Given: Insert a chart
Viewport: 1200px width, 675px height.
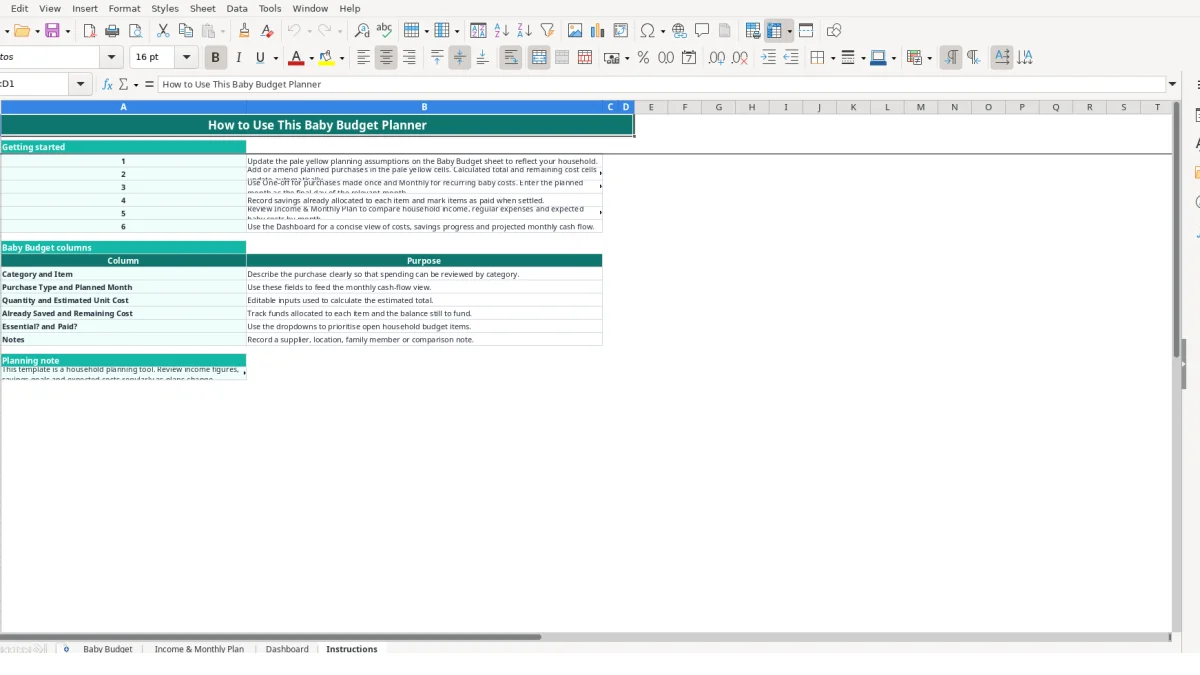Looking at the screenshot, I should (x=598, y=31).
